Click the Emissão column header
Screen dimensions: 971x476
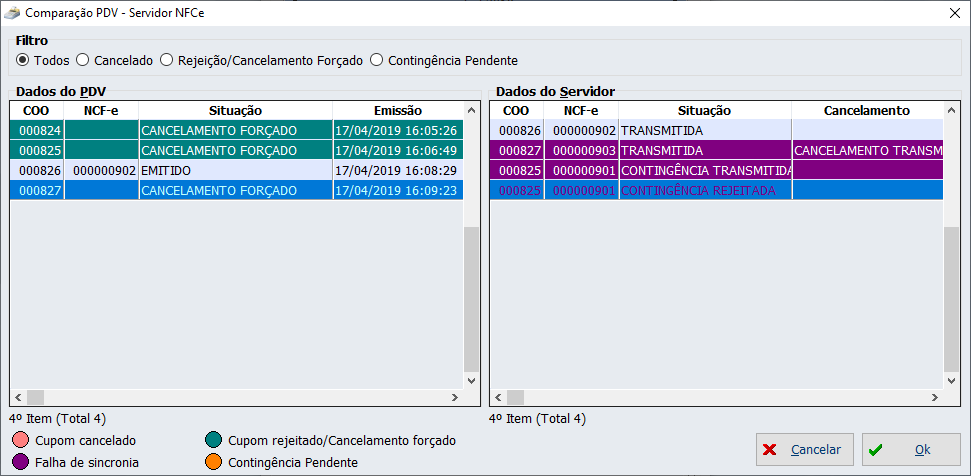pyautogui.click(x=397, y=110)
